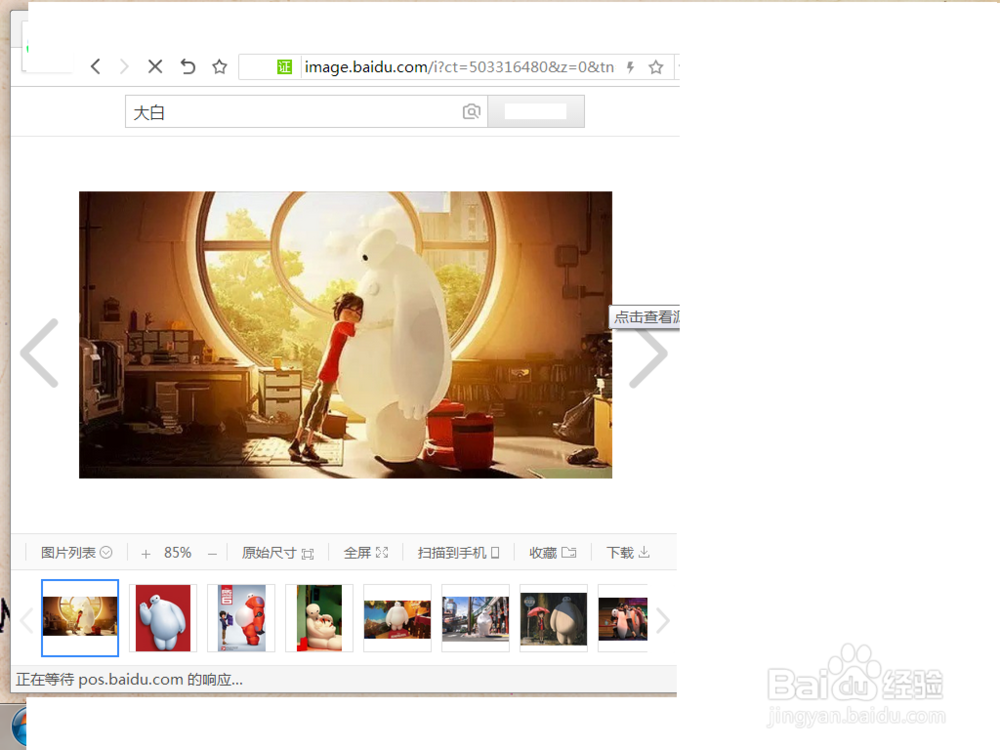Click the main Baymax hugging image
Viewport: 1000px width, 750px height.
(x=345, y=335)
